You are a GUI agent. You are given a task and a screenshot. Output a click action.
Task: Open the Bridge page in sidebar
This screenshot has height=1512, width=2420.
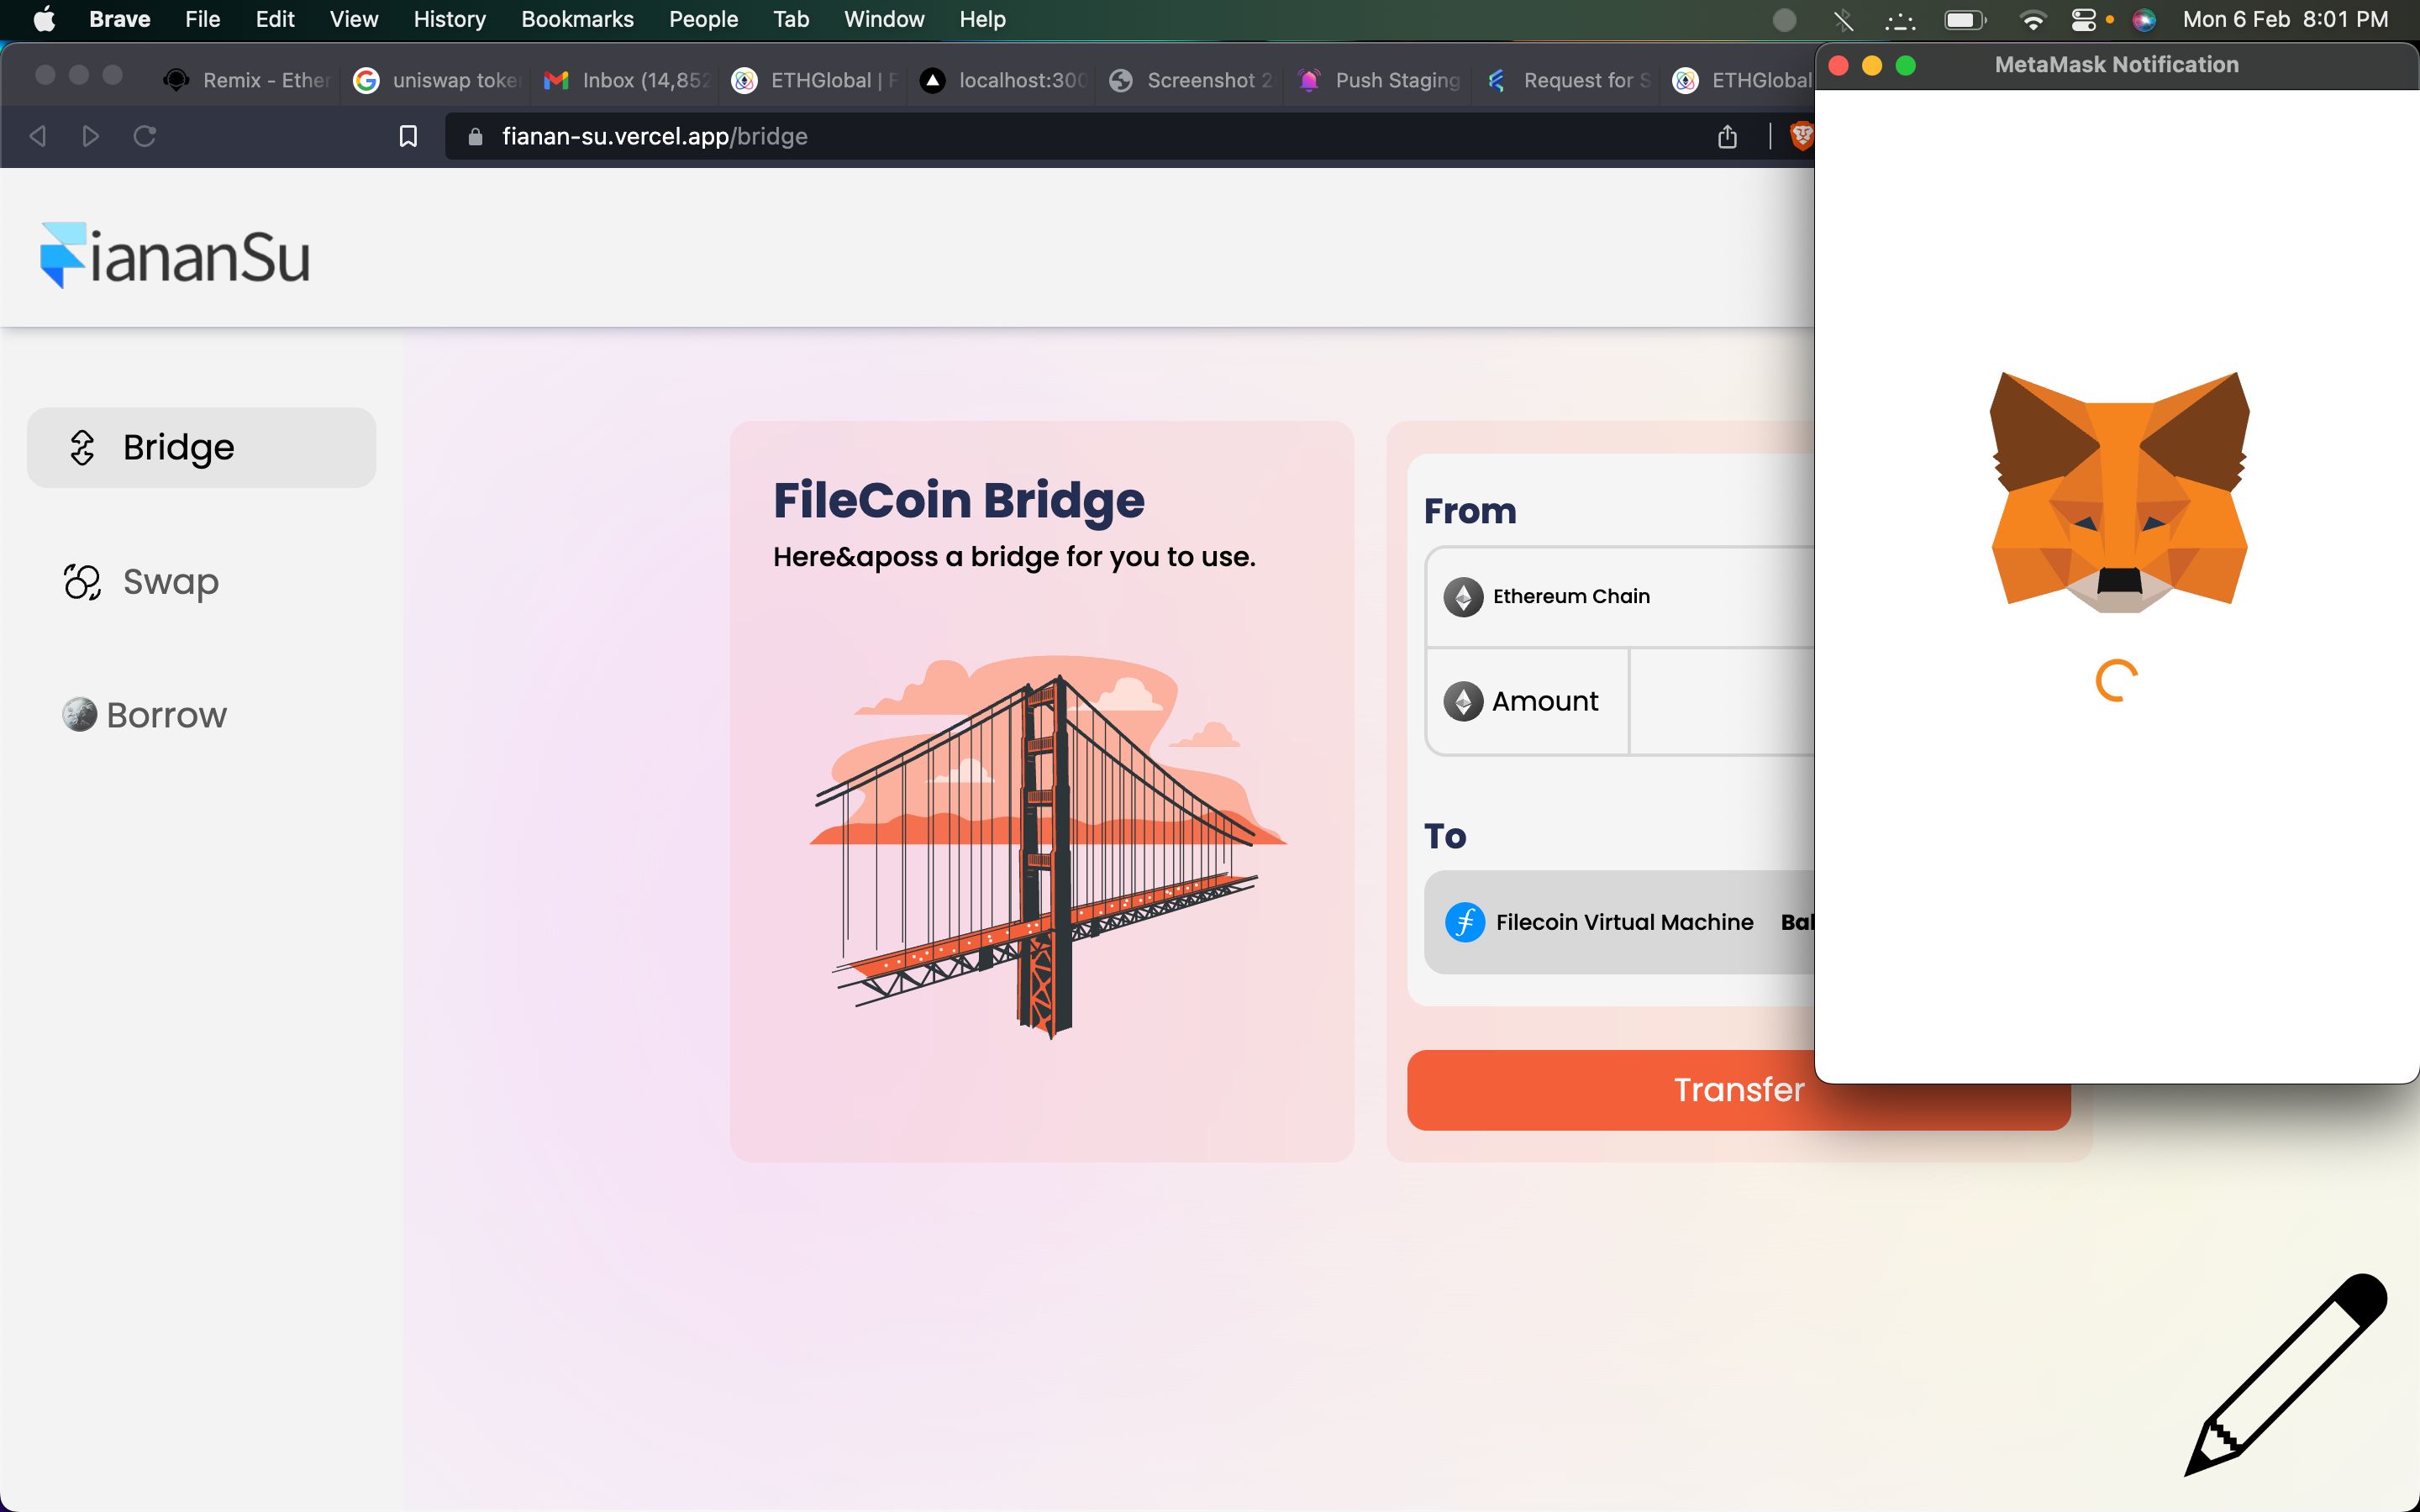click(x=201, y=447)
